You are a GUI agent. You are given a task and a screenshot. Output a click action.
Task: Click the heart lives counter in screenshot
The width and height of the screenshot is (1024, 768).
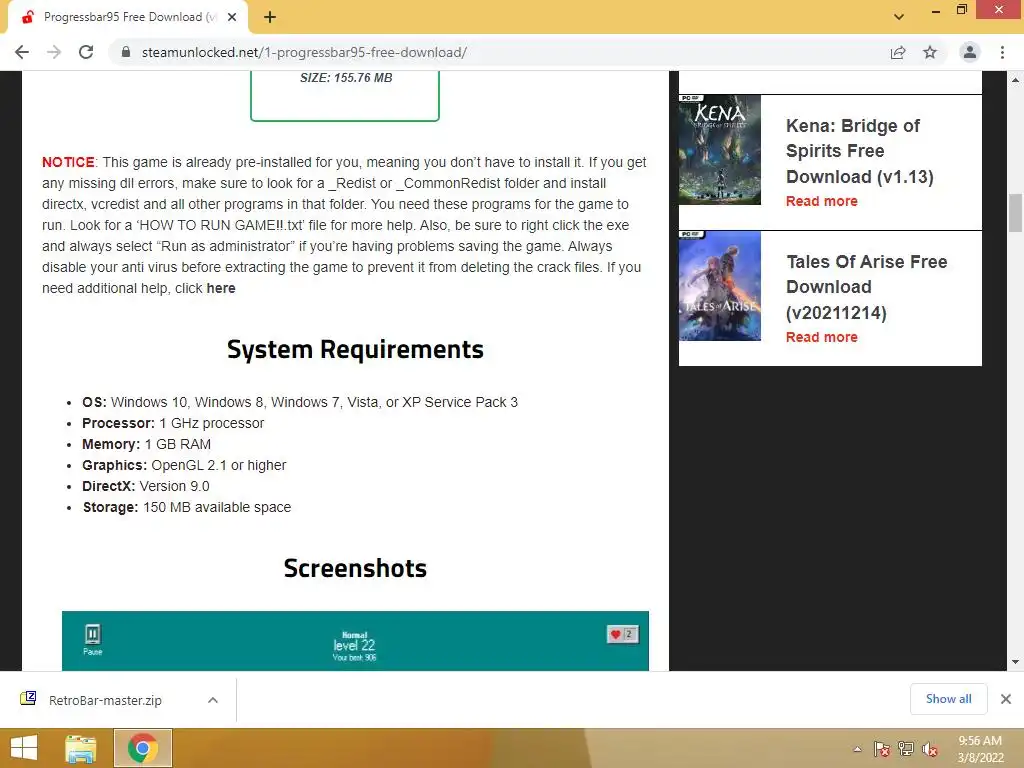tap(622, 634)
